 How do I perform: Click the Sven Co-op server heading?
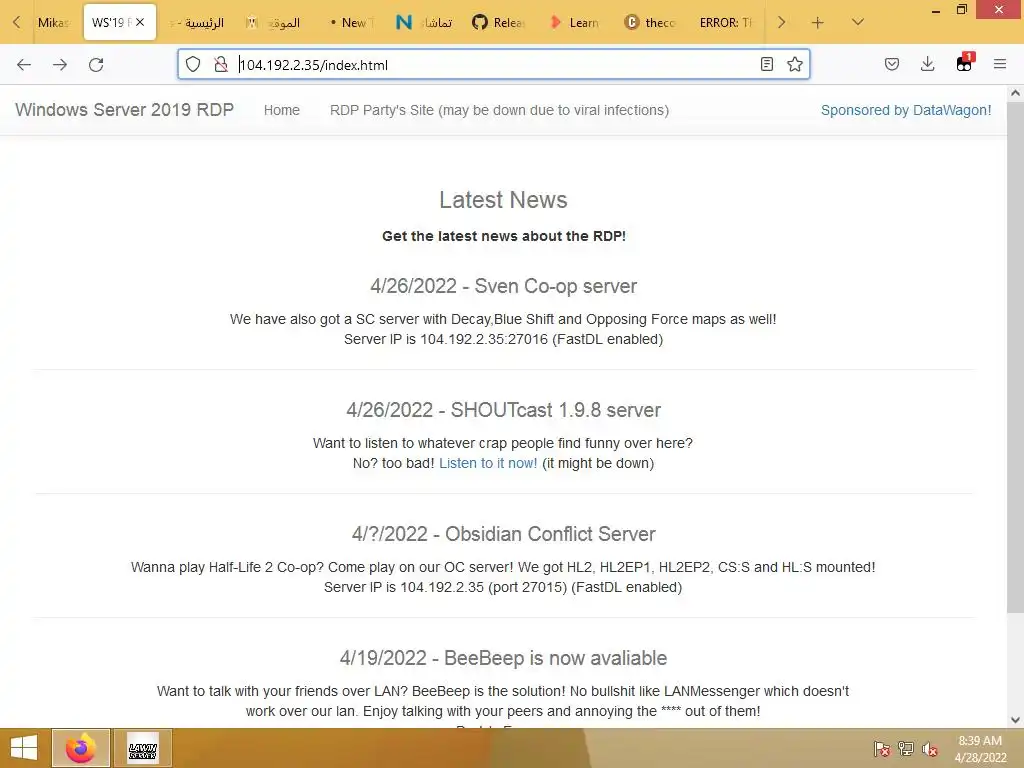504,286
